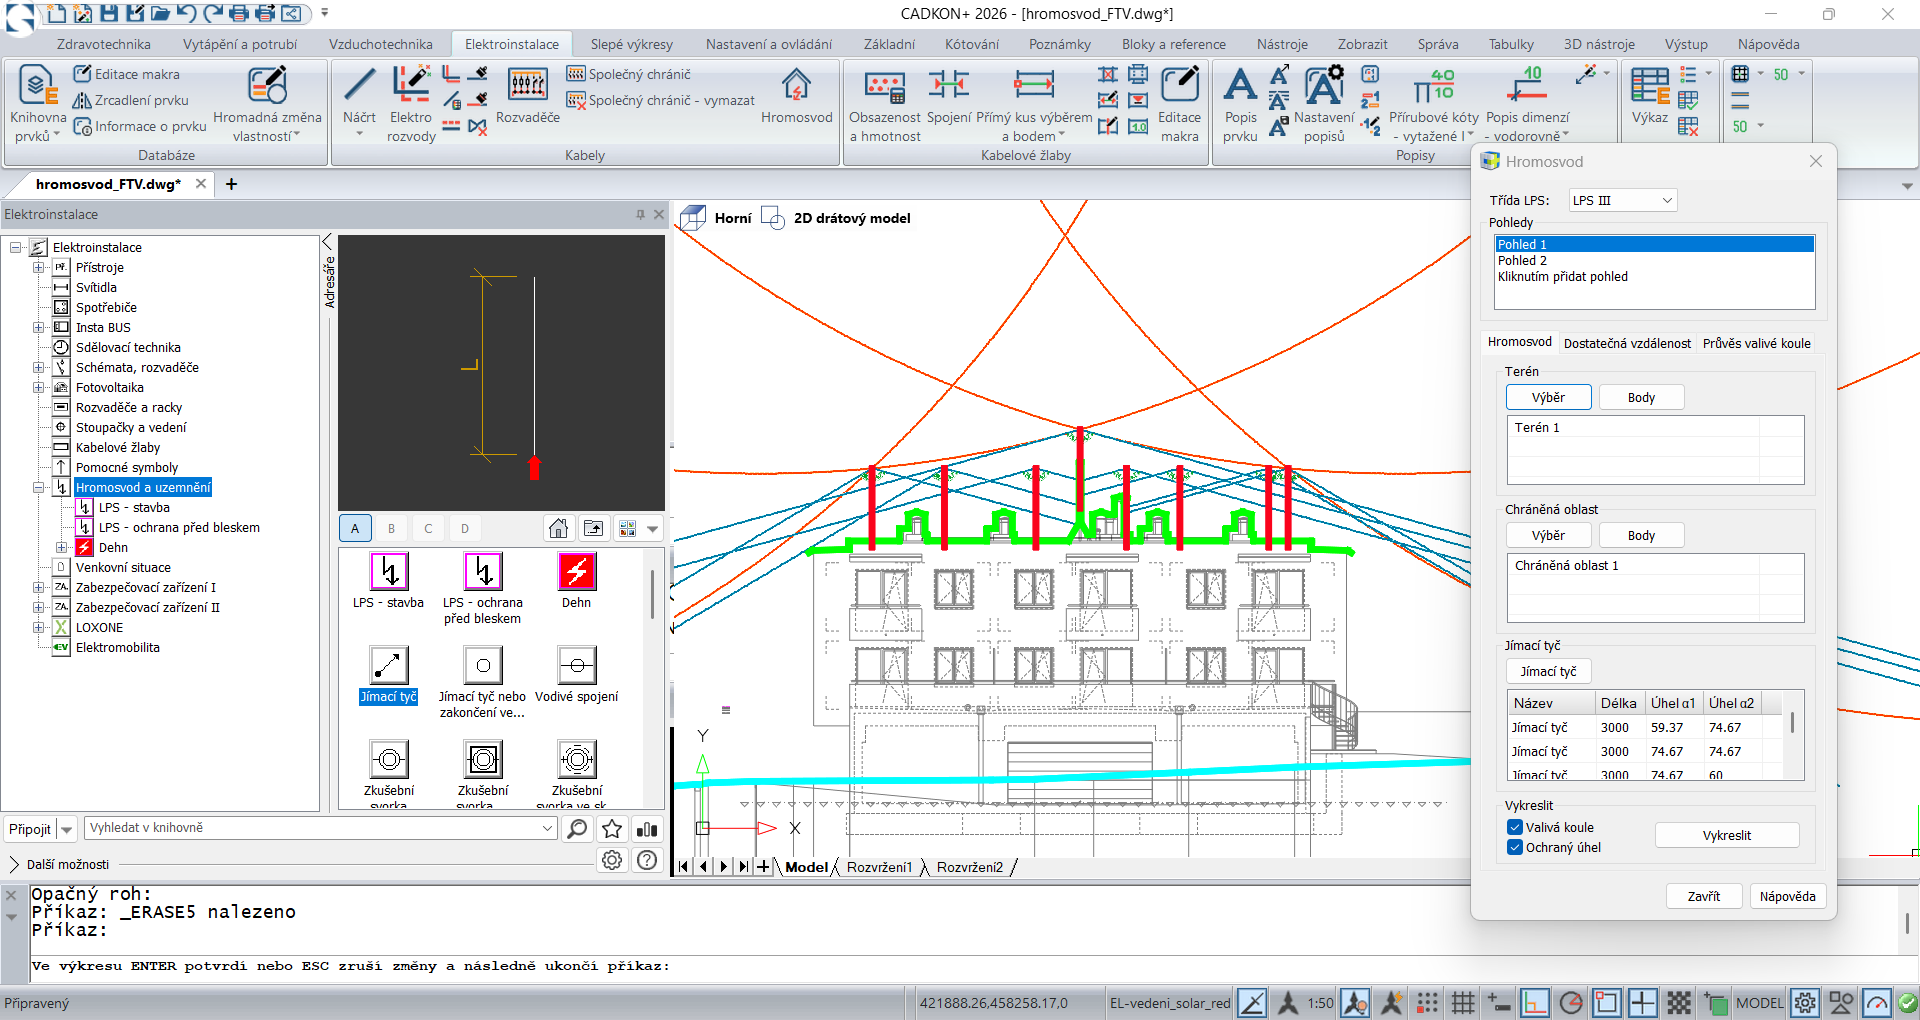Click the library search magnifier icon

[x=577, y=829]
